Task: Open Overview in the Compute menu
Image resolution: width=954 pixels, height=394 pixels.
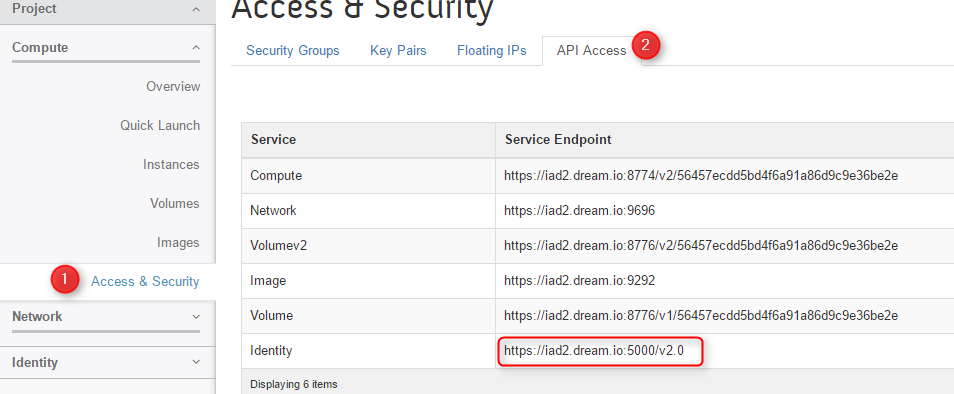Action: click(173, 86)
